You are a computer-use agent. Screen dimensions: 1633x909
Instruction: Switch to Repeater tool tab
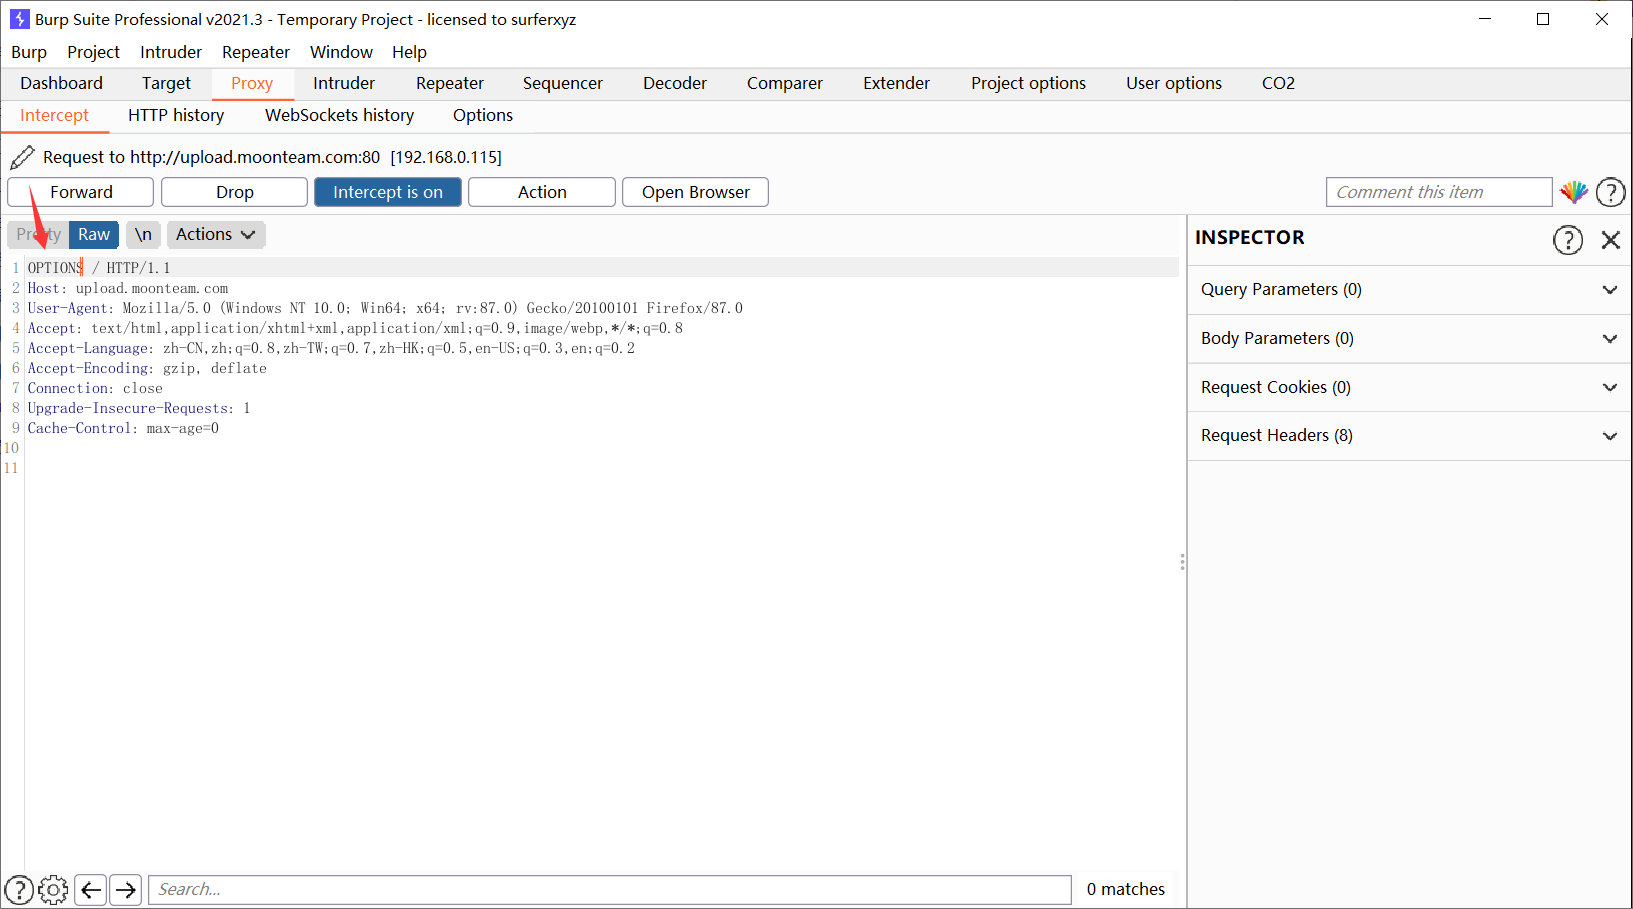[450, 83]
